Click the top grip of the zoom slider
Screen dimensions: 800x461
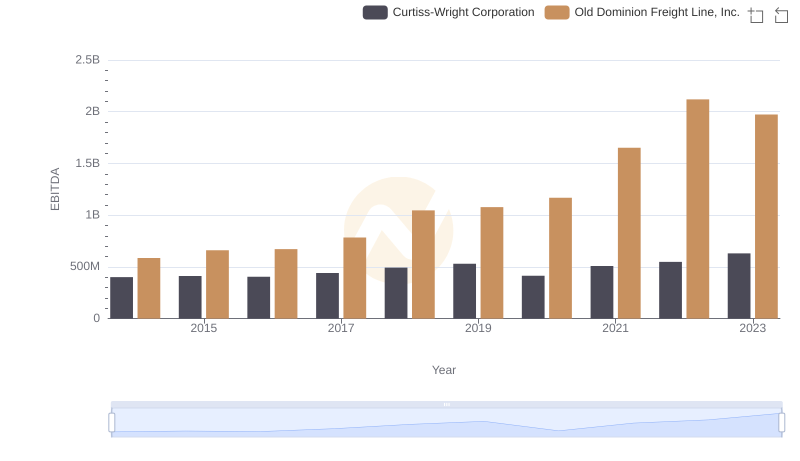[446, 404]
